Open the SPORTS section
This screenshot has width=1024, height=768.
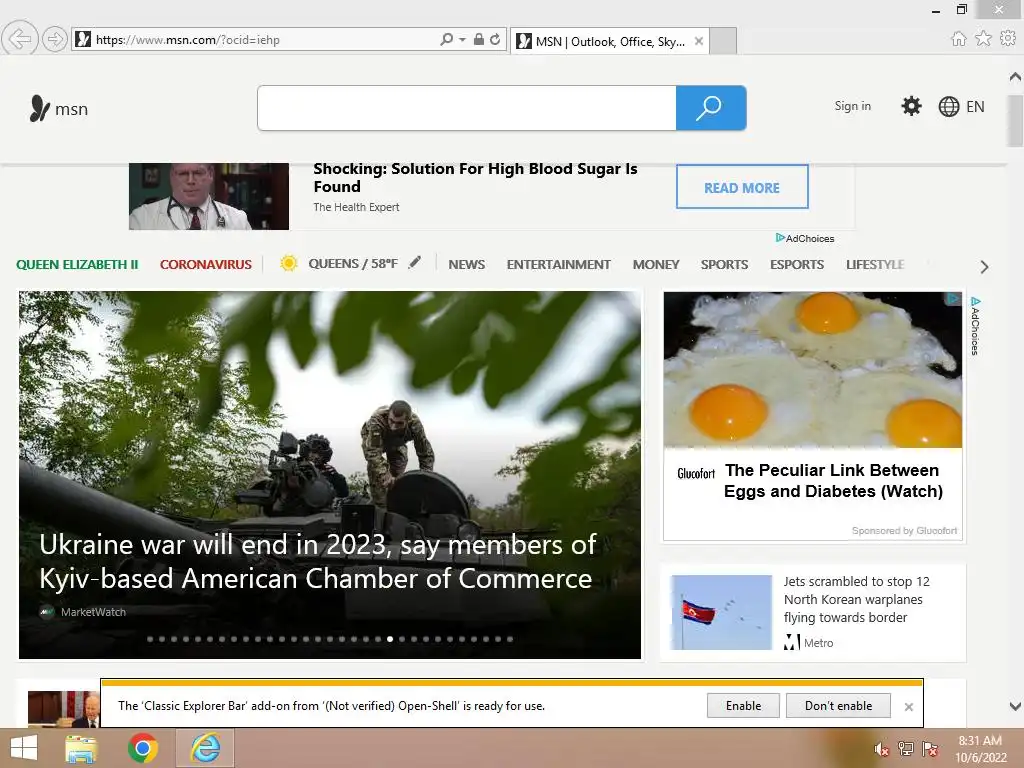point(724,264)
